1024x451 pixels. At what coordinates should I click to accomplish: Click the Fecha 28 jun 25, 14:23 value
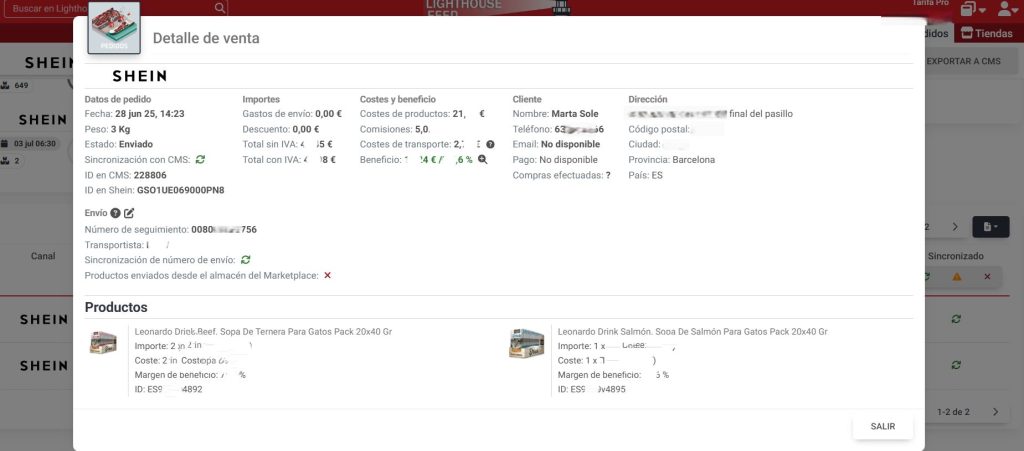pos(150,114)
